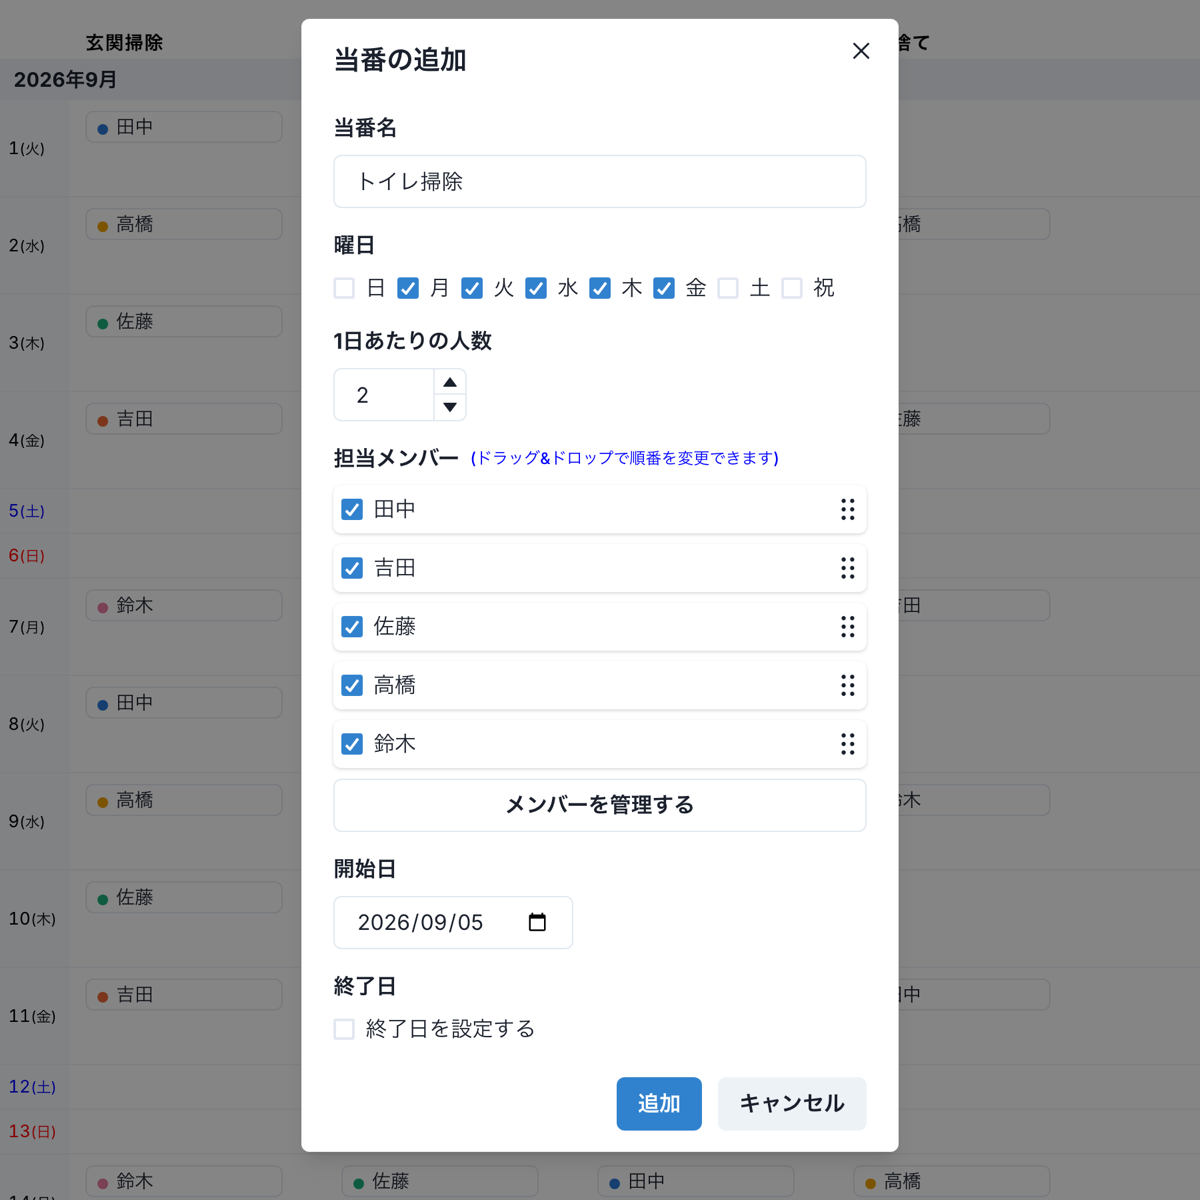
Task: Enable 終了日を設定する checkbox
Action: point(344,1029)
